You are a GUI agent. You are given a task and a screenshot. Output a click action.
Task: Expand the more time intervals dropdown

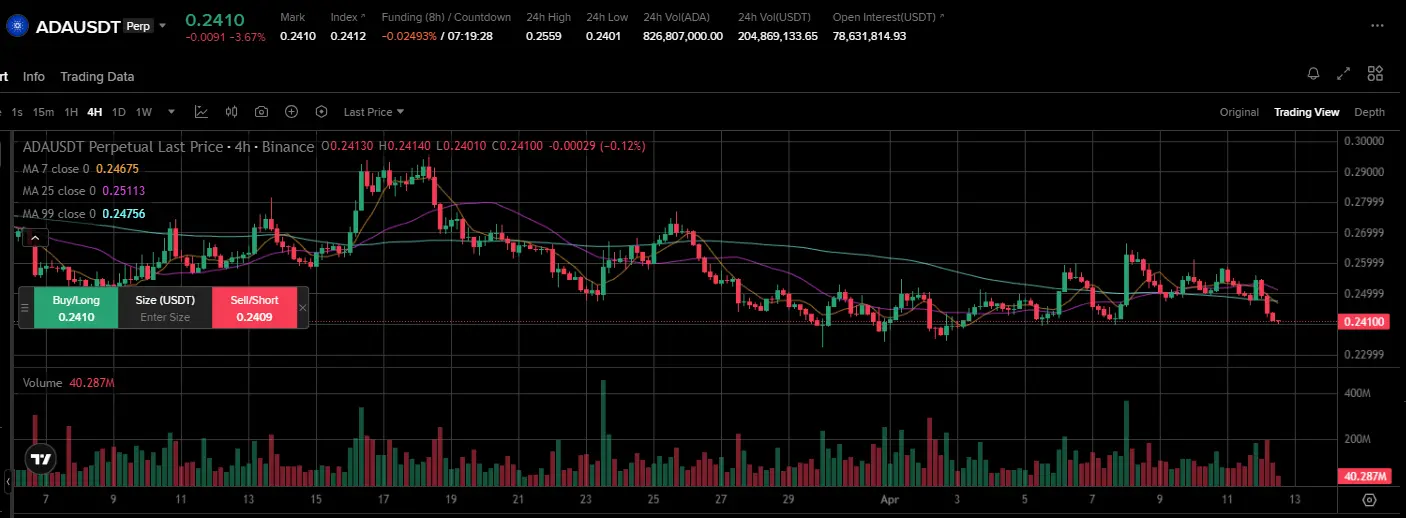click(x=171, y=112)
